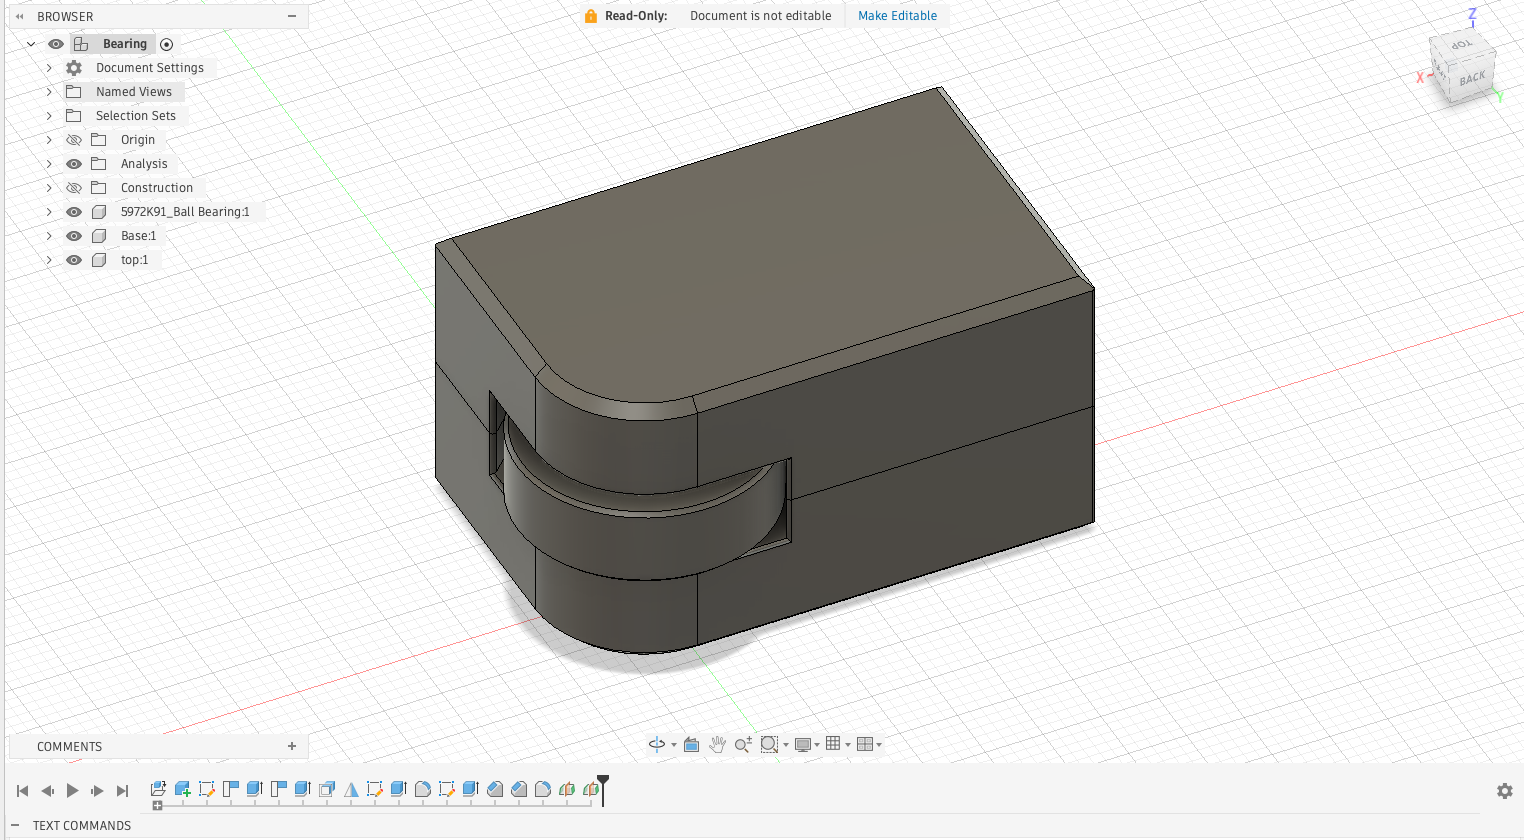The image size is (1524, 840).
Task: Select the first timeline feature, insert component
Action: pyautogui.click(x=158, y=789)
